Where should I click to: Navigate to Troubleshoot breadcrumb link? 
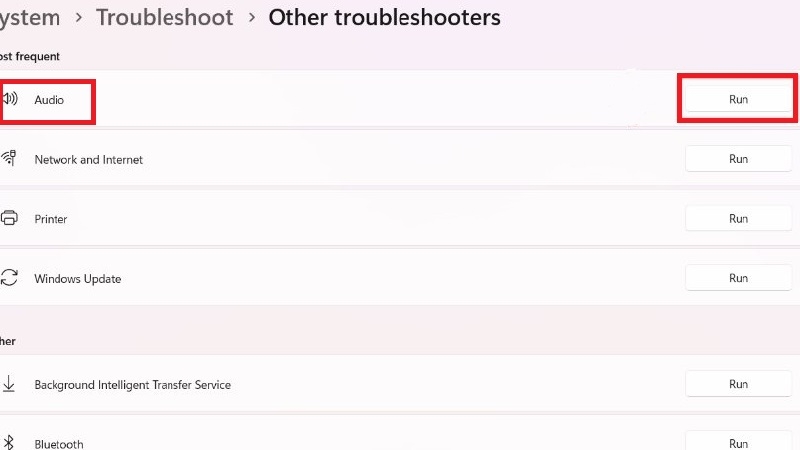point(164,17)
